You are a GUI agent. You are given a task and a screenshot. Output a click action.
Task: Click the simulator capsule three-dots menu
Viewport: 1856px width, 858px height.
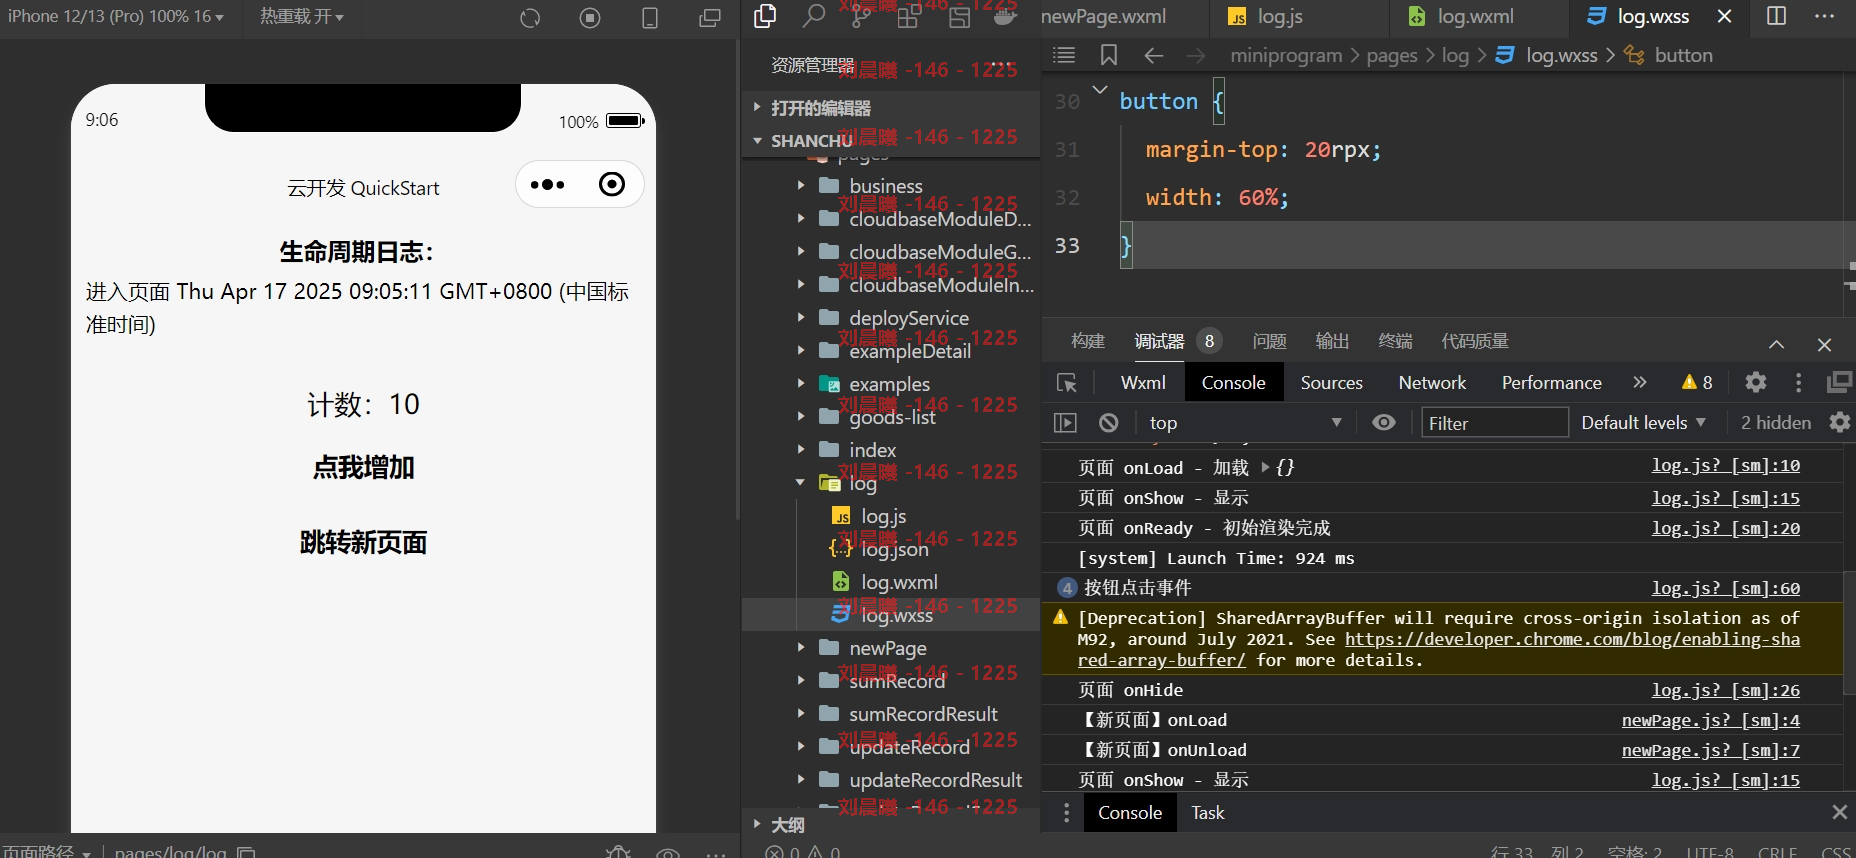click(547, 185)
